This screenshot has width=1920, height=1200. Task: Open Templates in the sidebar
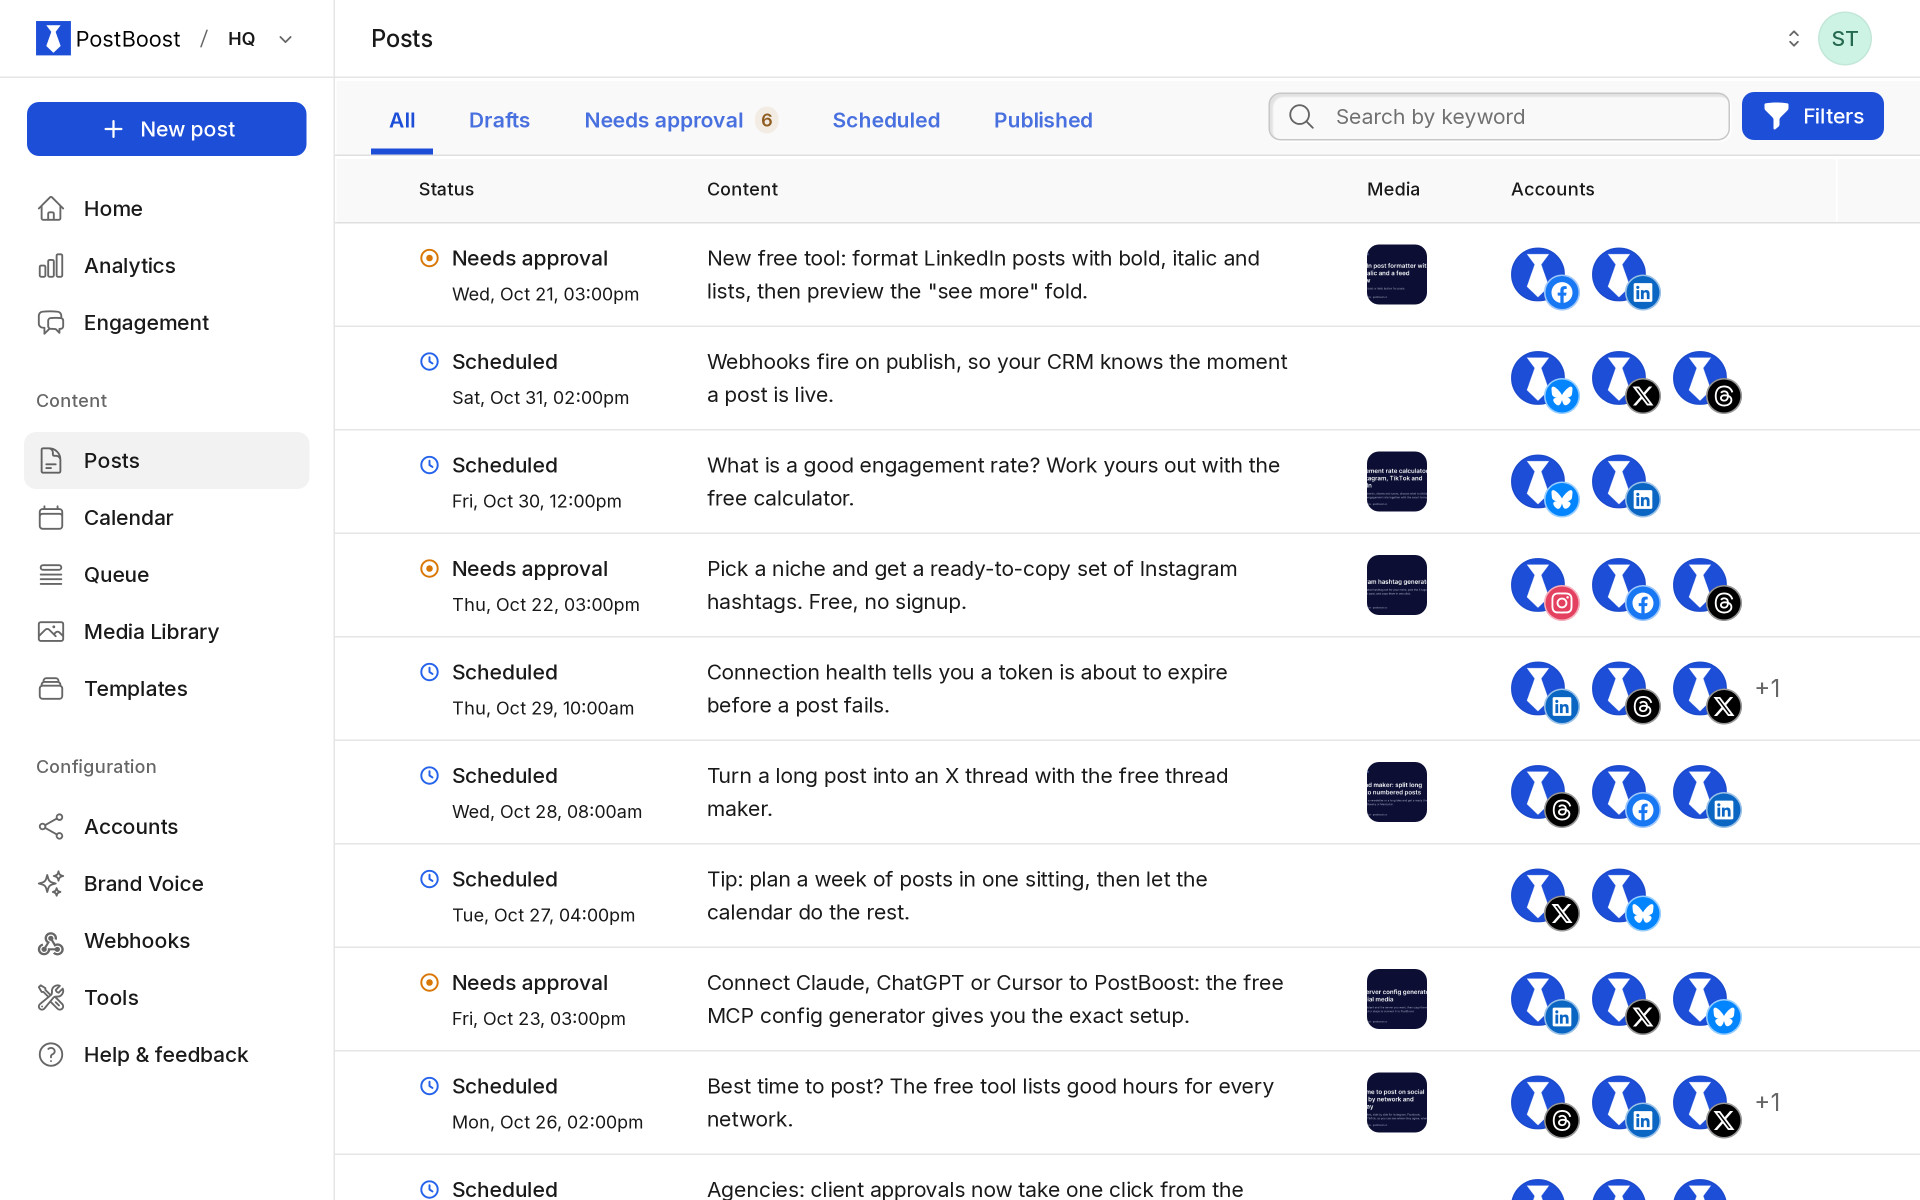pos(166,688)
